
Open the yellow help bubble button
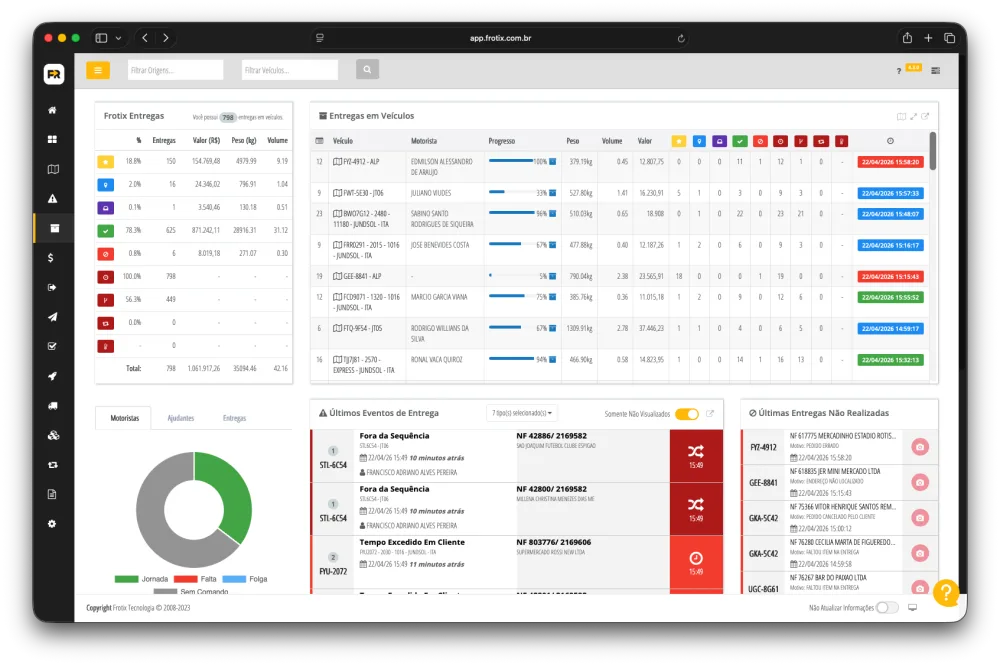946,593
